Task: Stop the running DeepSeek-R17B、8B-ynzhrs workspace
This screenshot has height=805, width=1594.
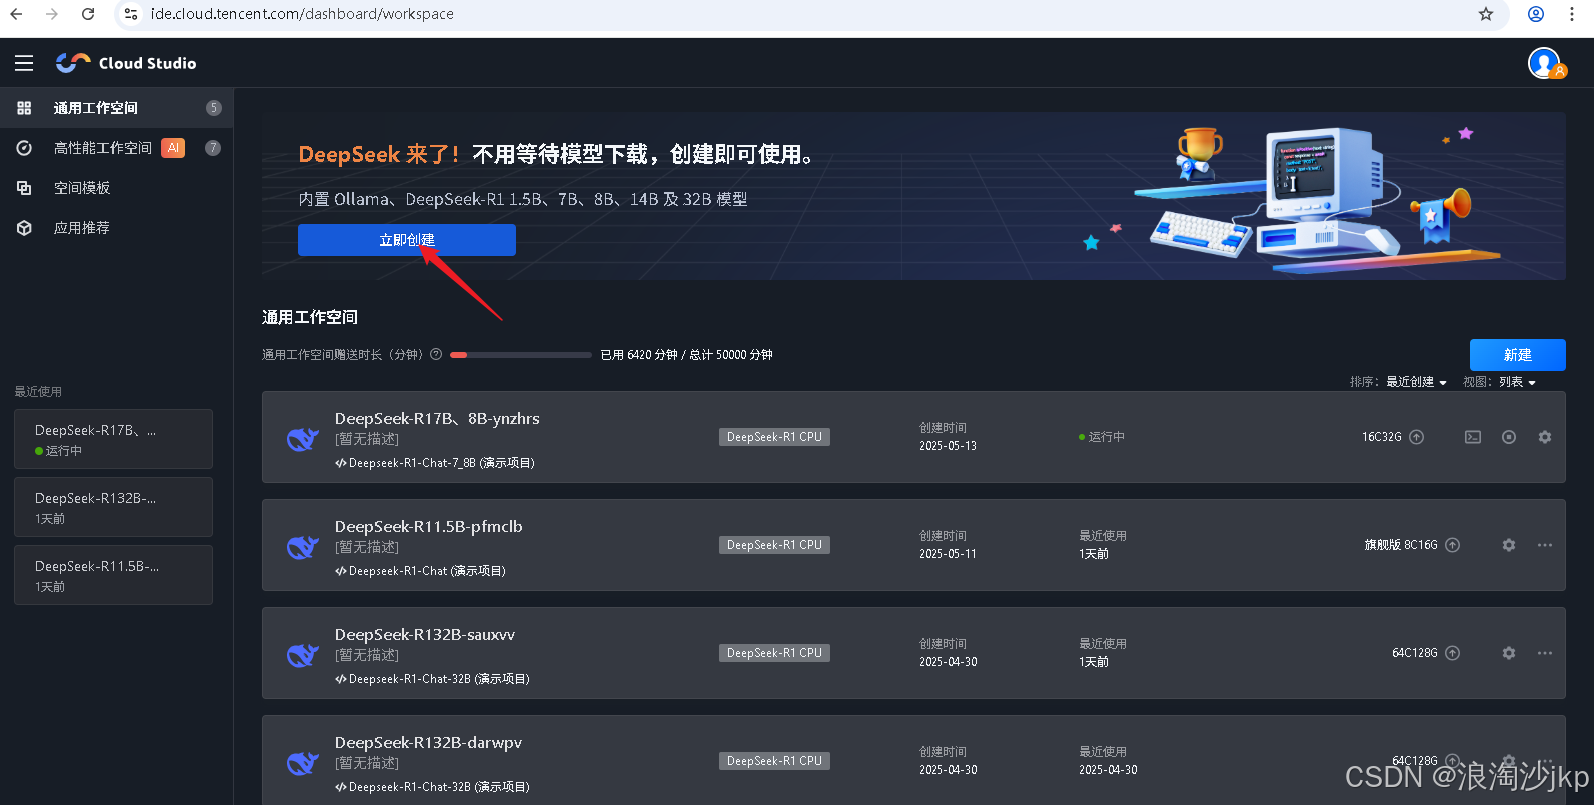Action: coord(1509,437)
